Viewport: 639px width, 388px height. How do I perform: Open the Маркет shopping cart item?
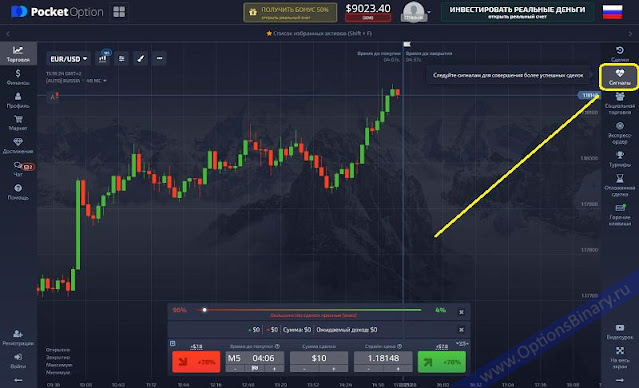coord(18,123)
